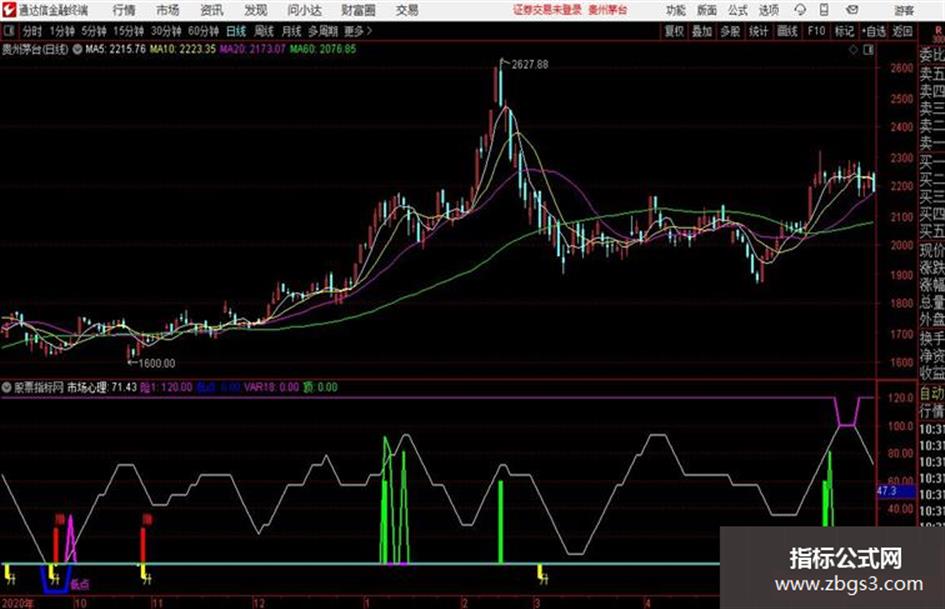Open the 市场 menu
Image resolution: width=945 pixels, height=609 pixels.
point(168,10)
